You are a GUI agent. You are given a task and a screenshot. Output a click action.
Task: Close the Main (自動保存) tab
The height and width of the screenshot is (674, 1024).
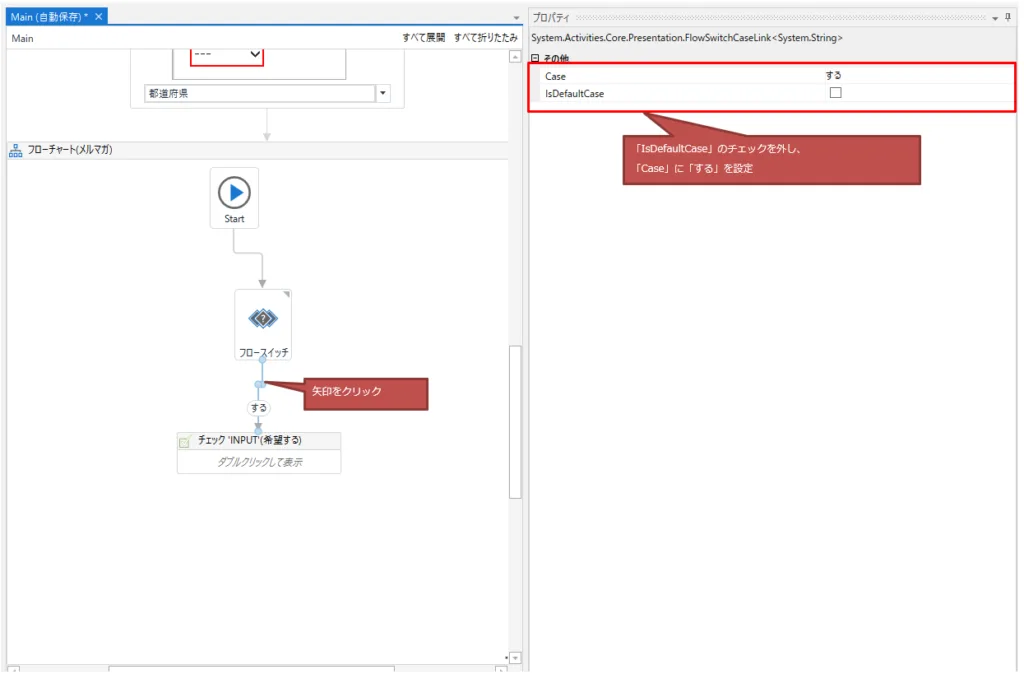click(99, 17)
